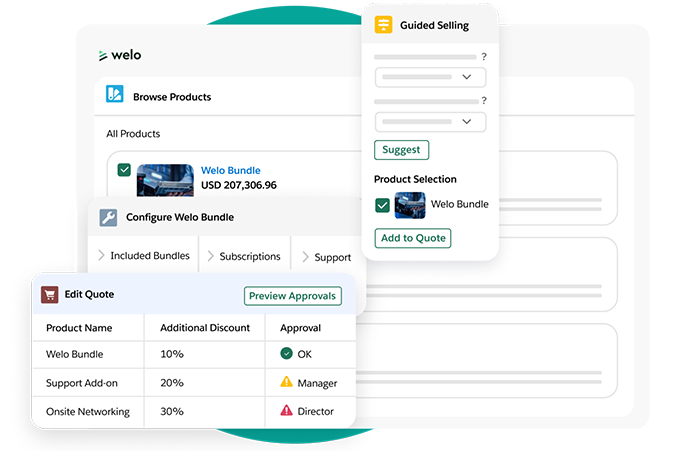Click the All Products heading
676x451 pixels.
(x=133, y=134)
